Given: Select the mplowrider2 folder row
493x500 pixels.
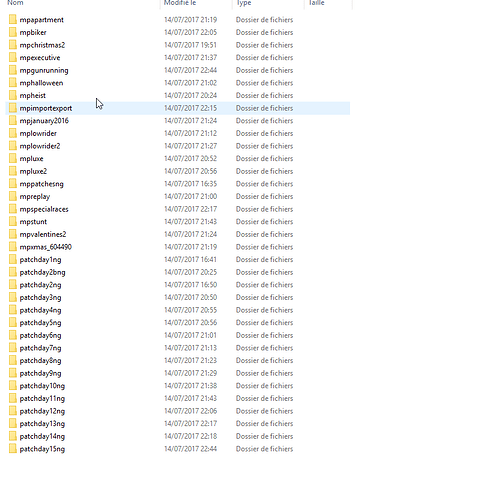Looking at the screenshot, I should tap(178, 146).
